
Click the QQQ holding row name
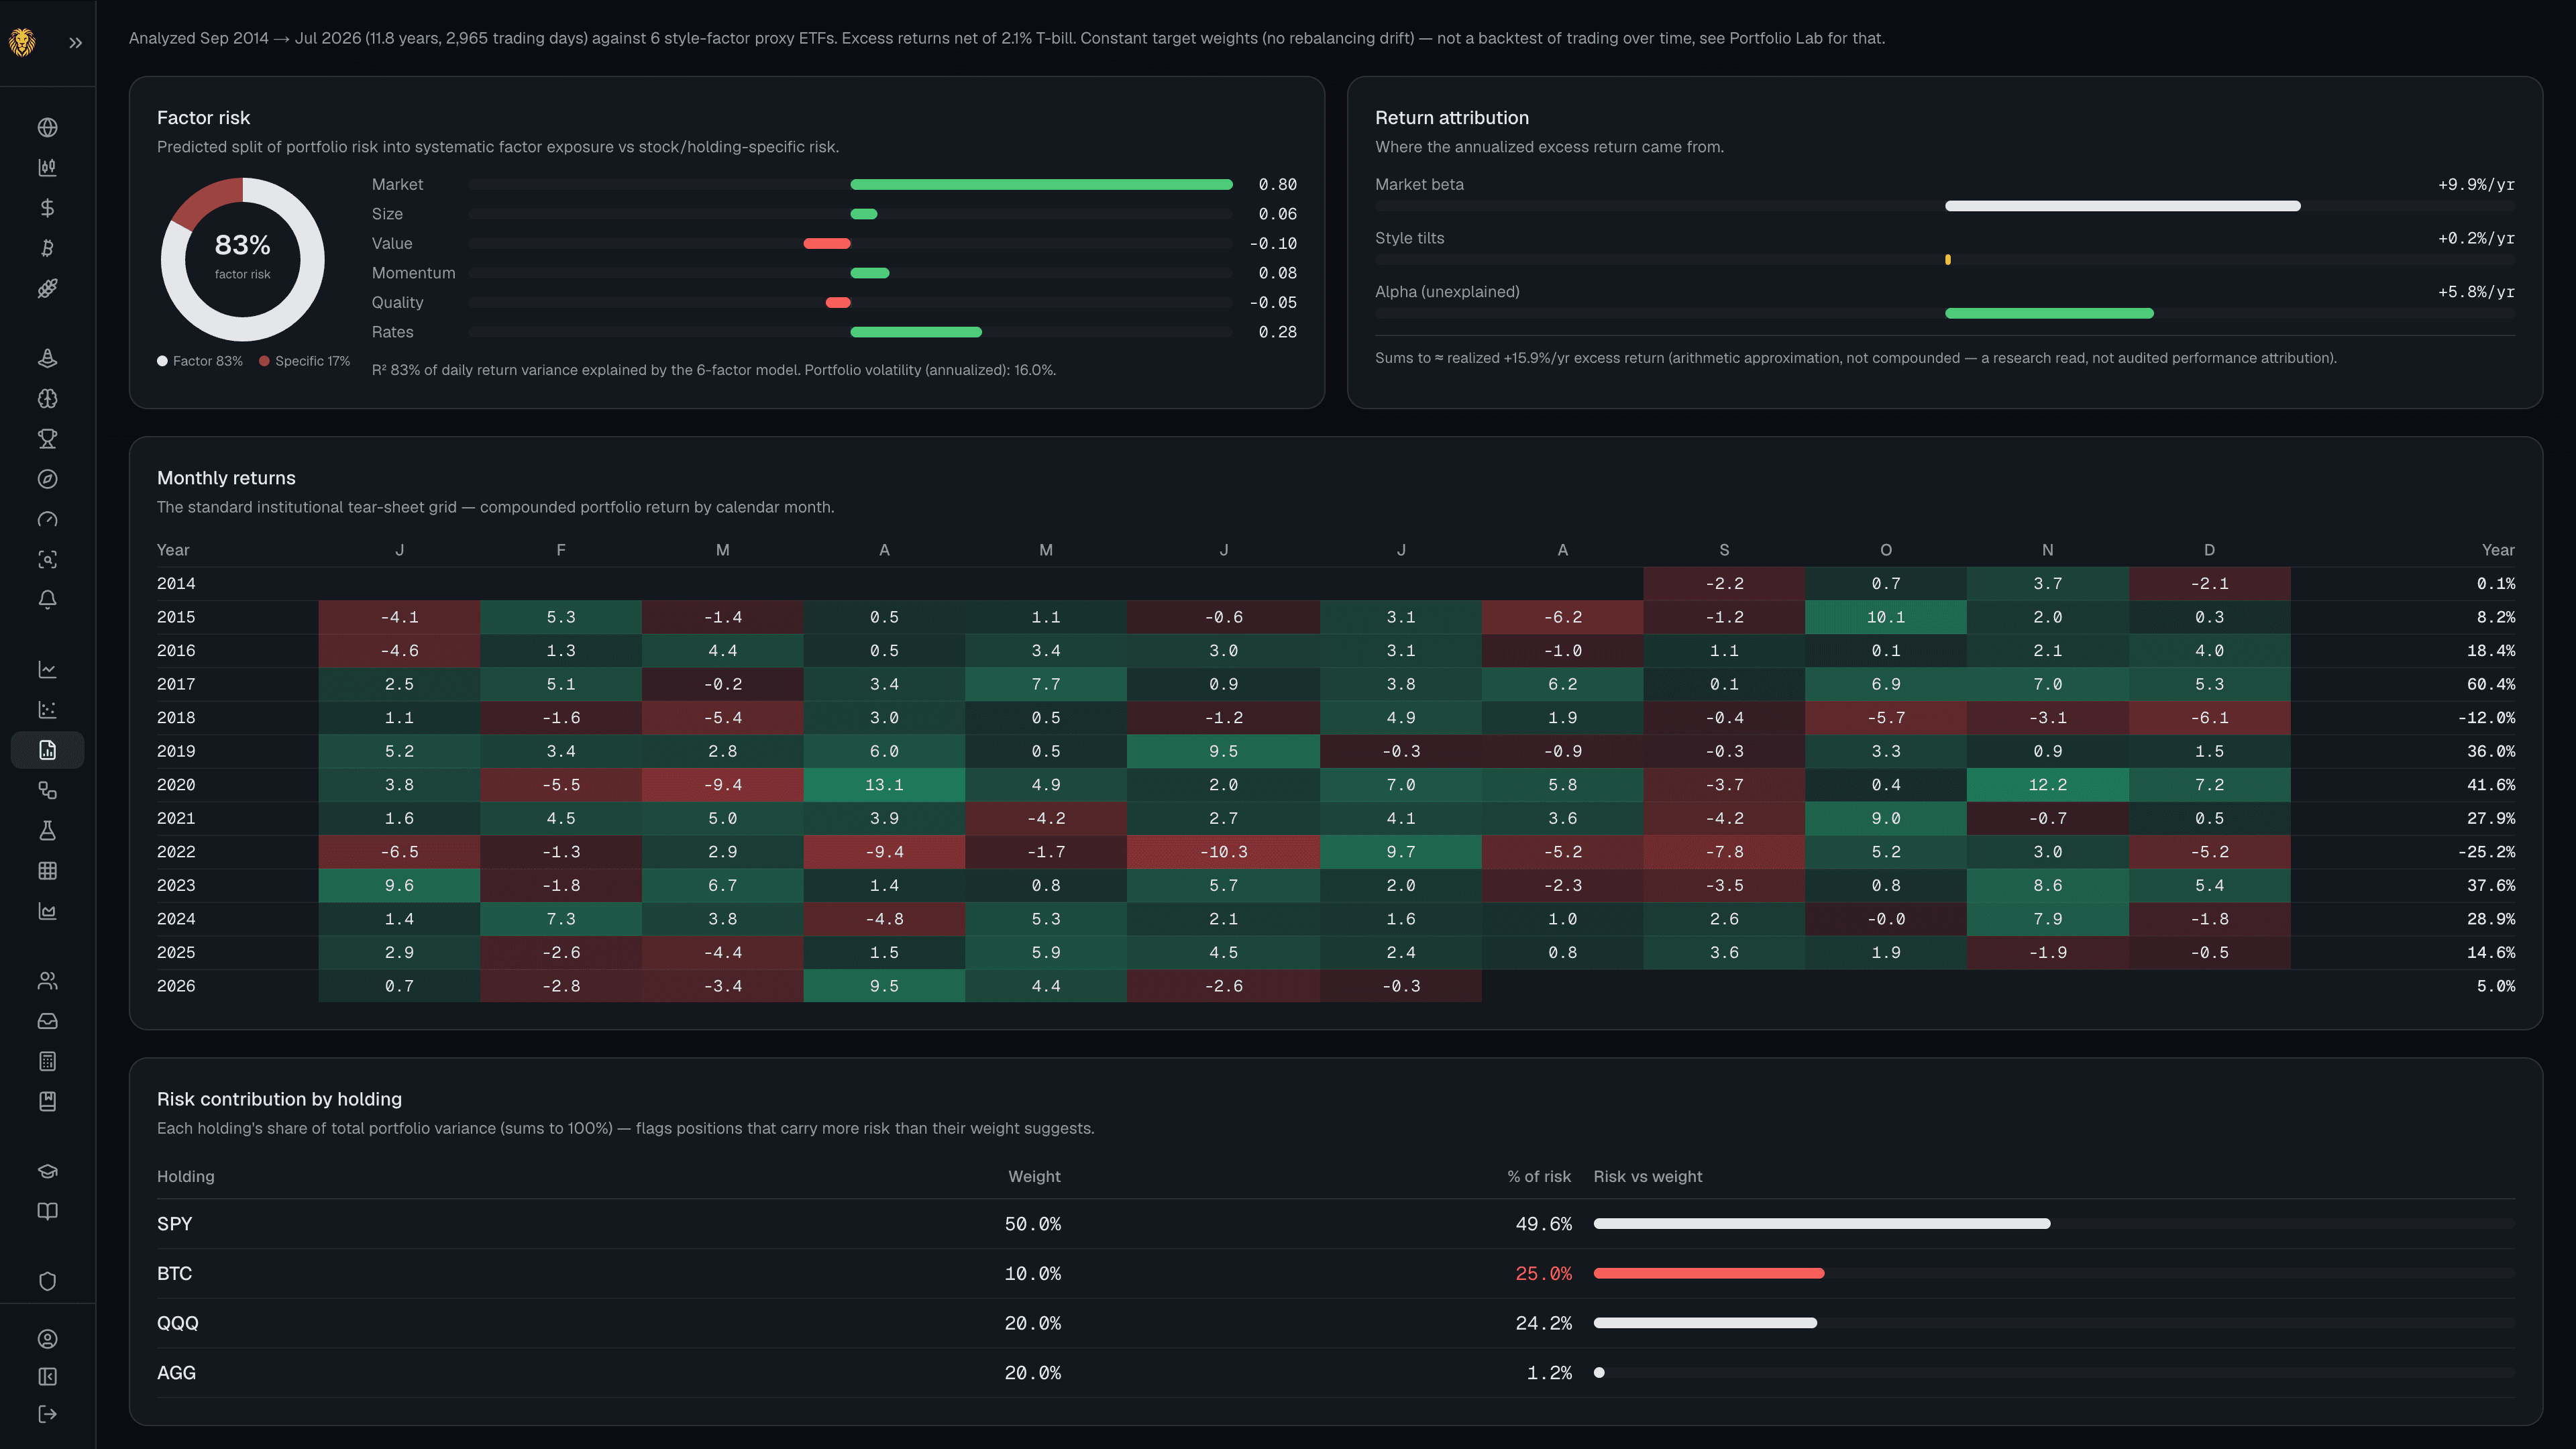[x=178, y=1323]
